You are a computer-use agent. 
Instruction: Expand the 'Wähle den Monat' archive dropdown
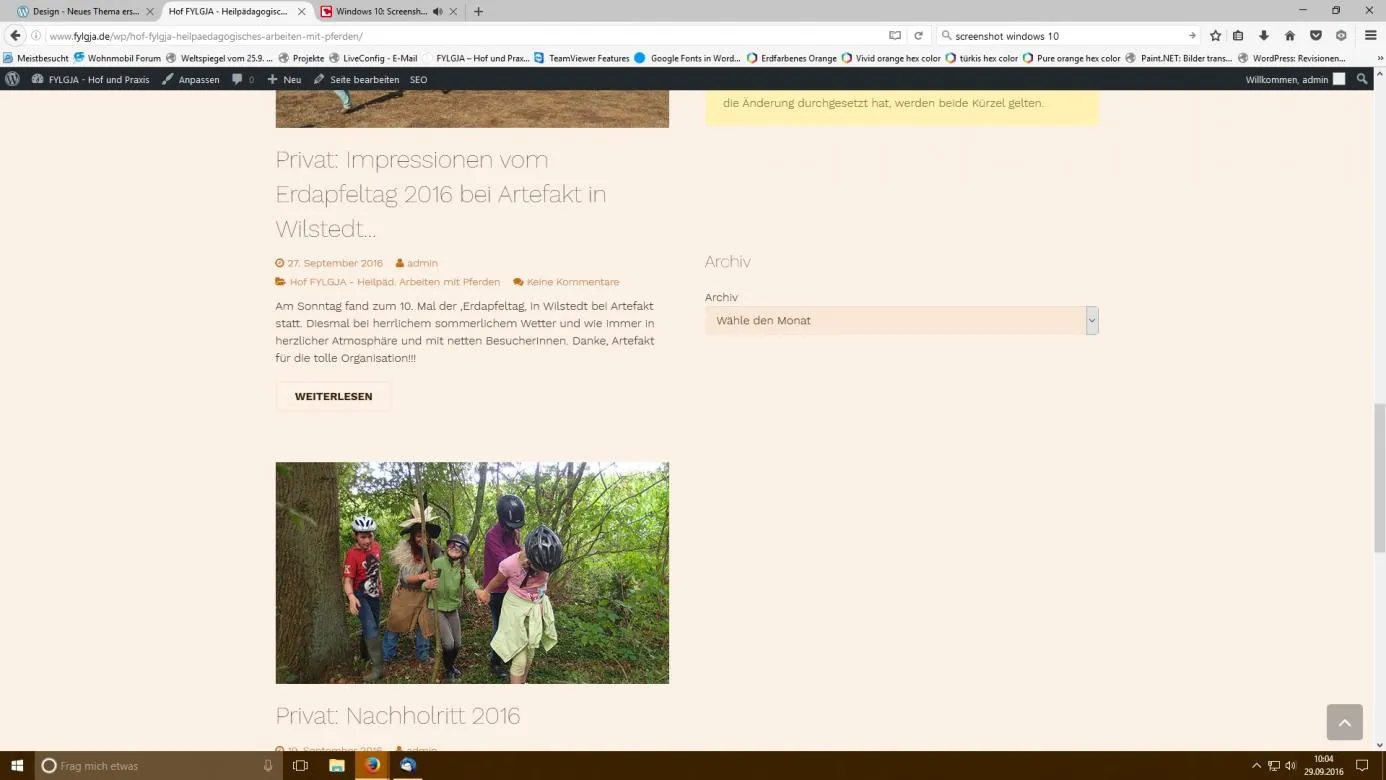click(x=901, y=321)
